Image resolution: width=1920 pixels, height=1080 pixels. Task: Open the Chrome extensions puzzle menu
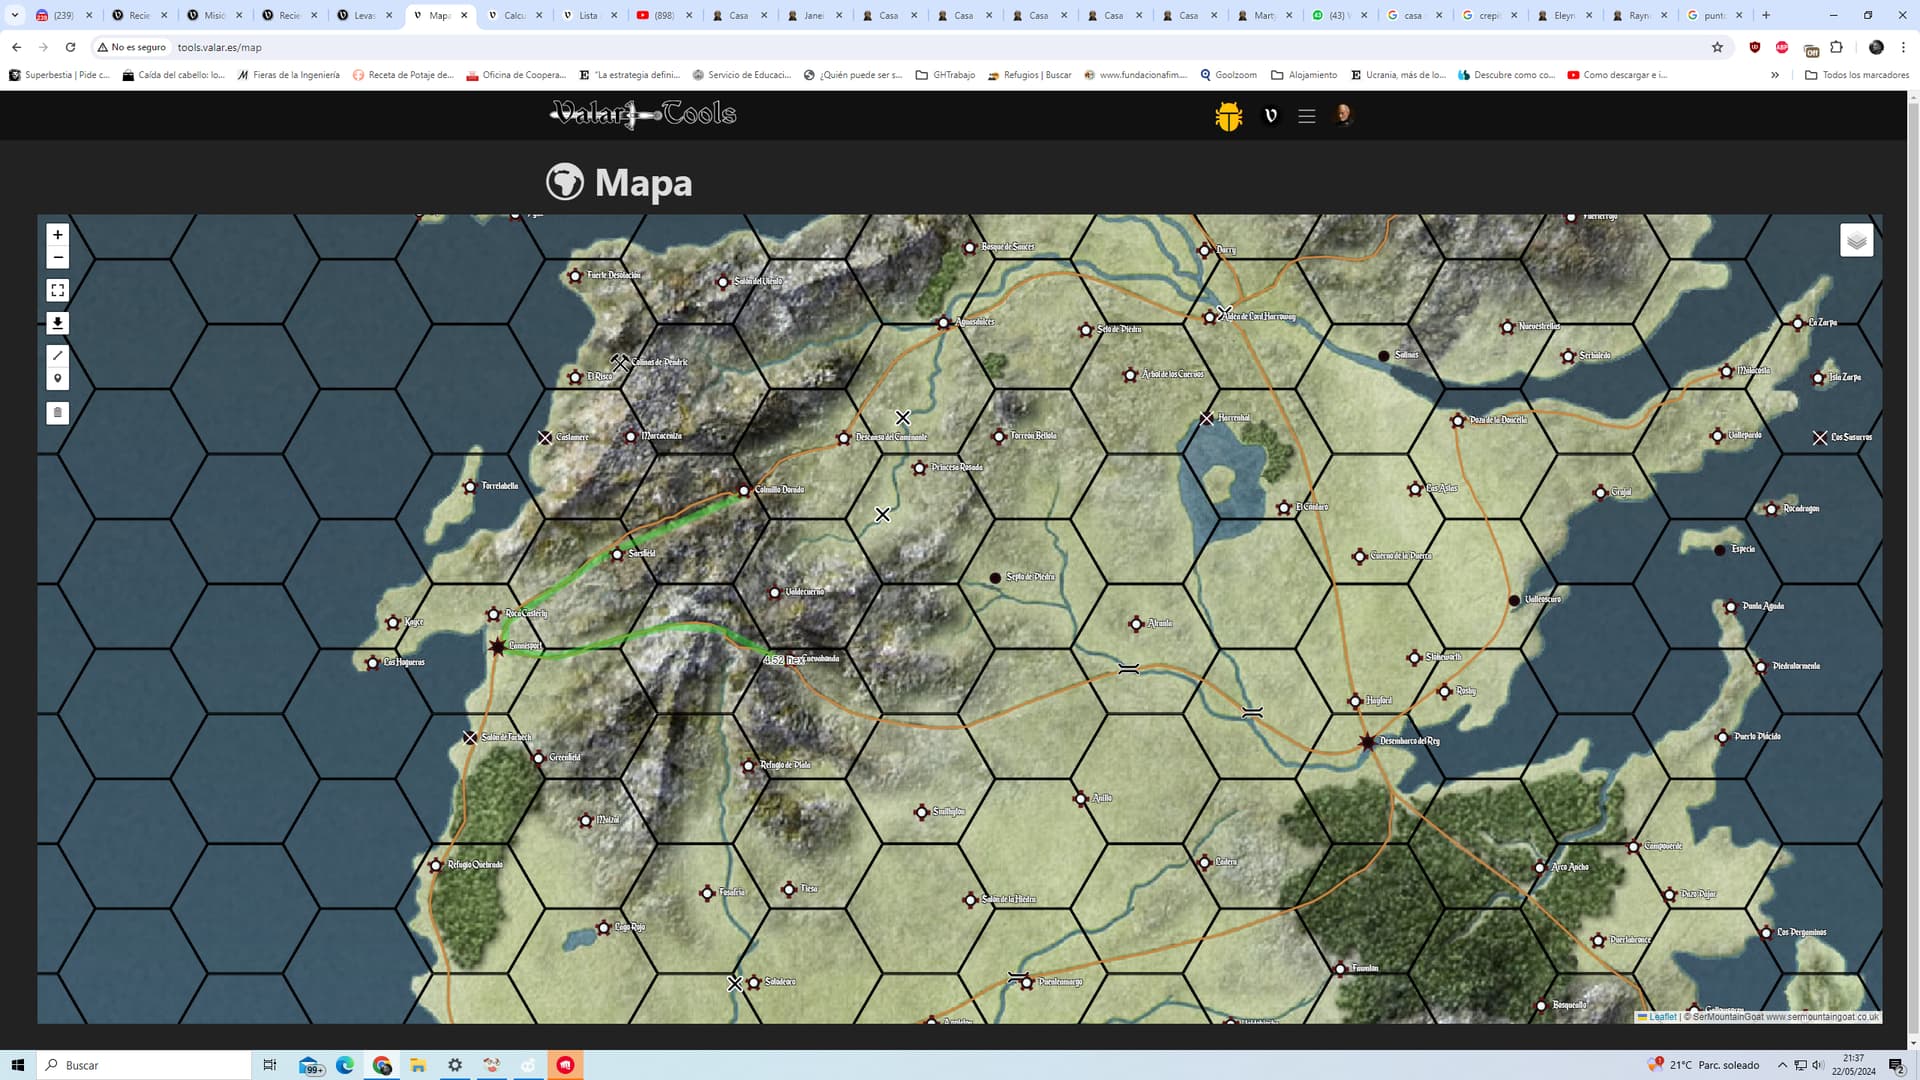(1836, 47)
